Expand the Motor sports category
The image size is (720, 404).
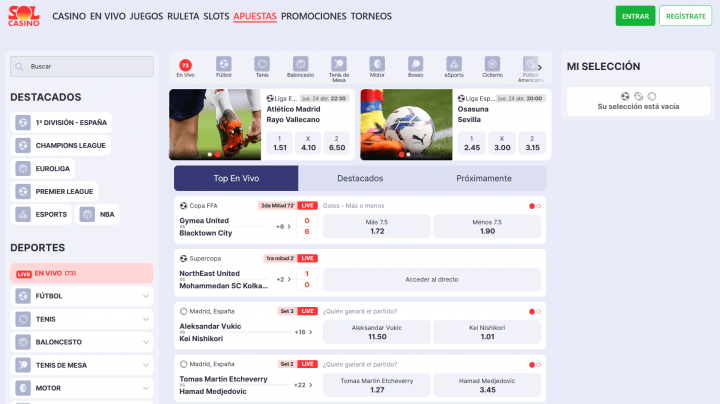pyautogui.click(x=146, y=388)
